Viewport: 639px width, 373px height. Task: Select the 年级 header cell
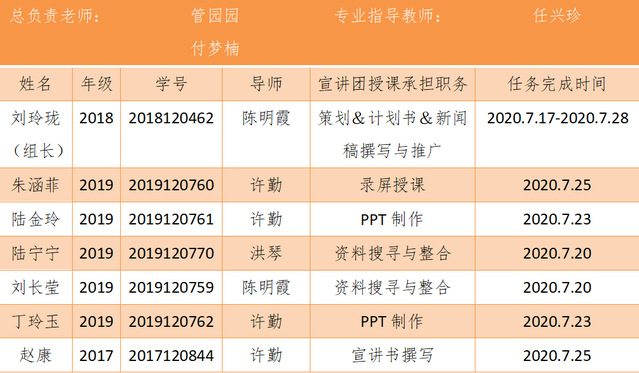click(x=97, y=84)
